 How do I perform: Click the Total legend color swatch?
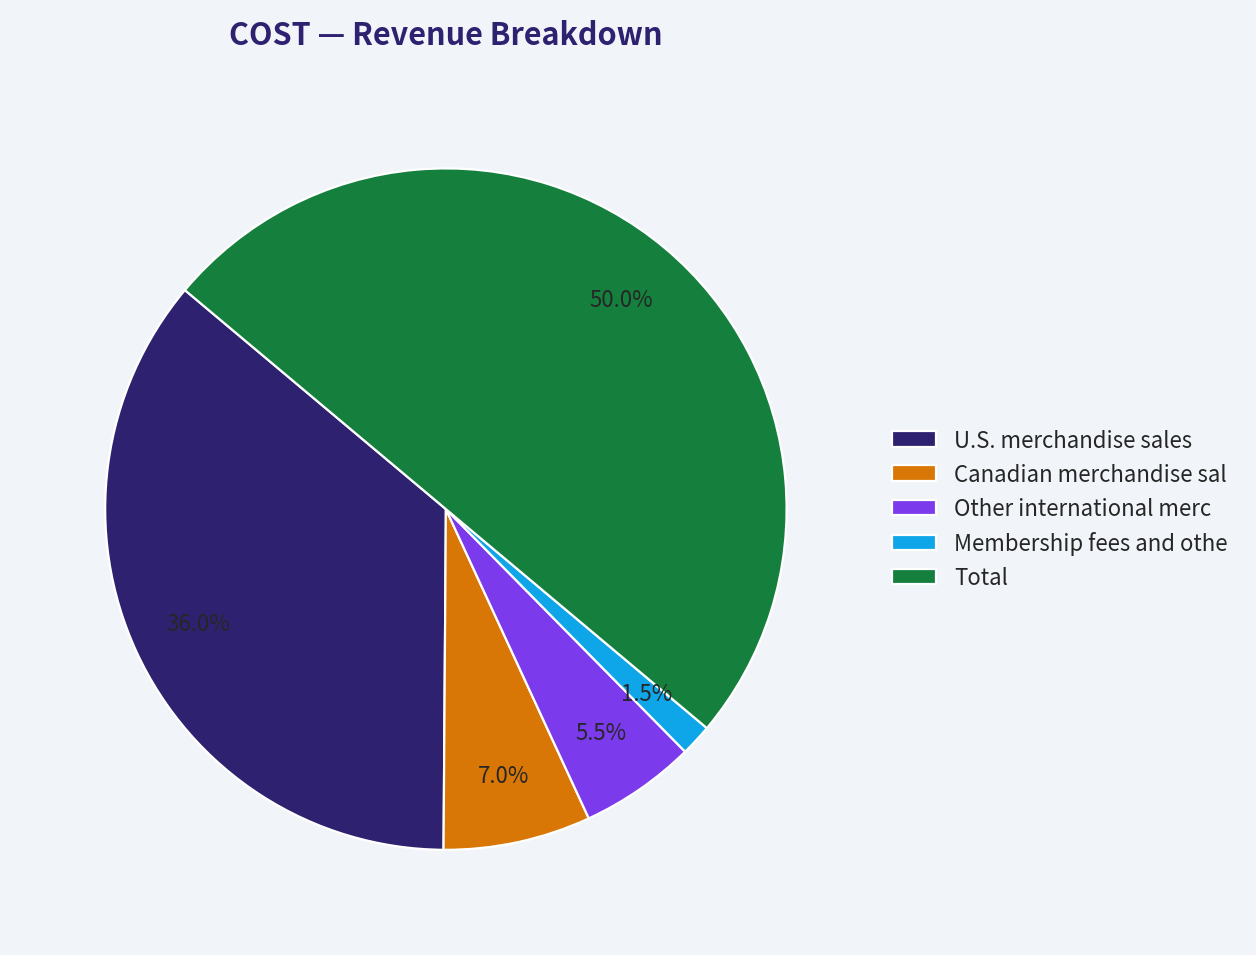(x=913, y=576)
